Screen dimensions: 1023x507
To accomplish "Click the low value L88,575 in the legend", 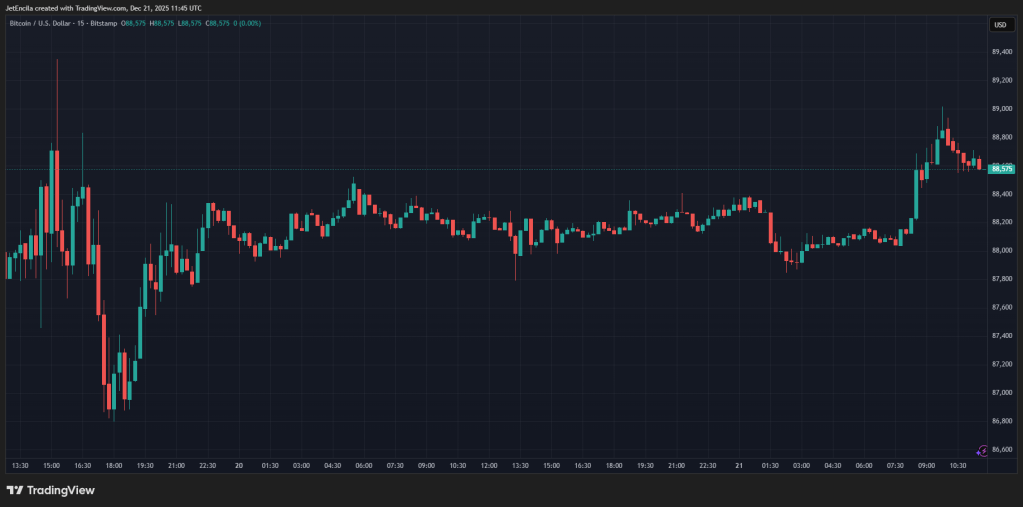I will pos(189,23).
